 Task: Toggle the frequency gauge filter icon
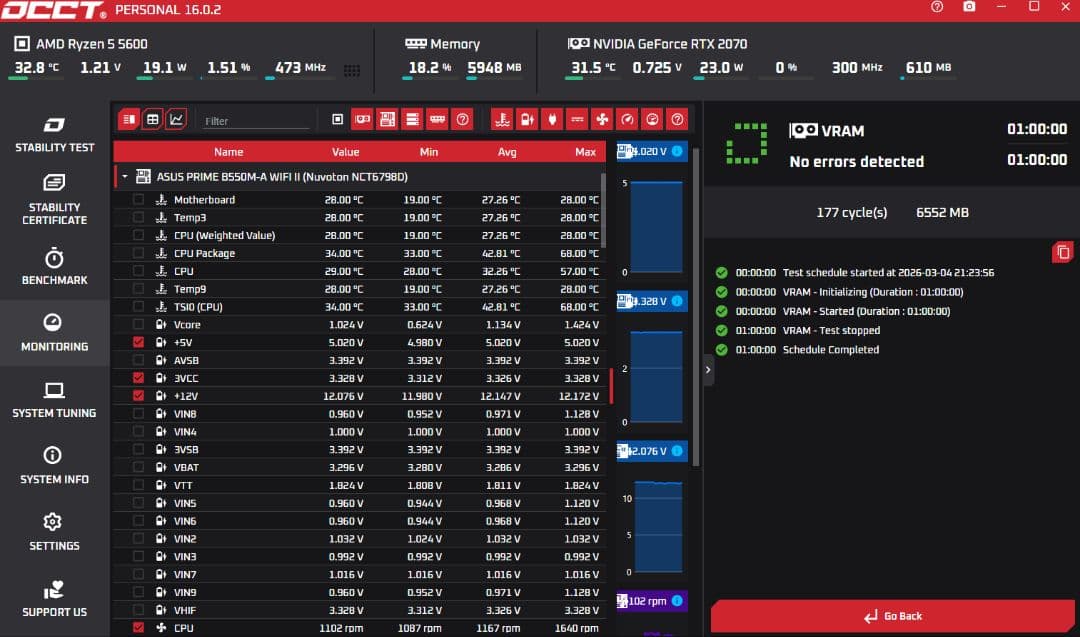click(x=627, y=120)
